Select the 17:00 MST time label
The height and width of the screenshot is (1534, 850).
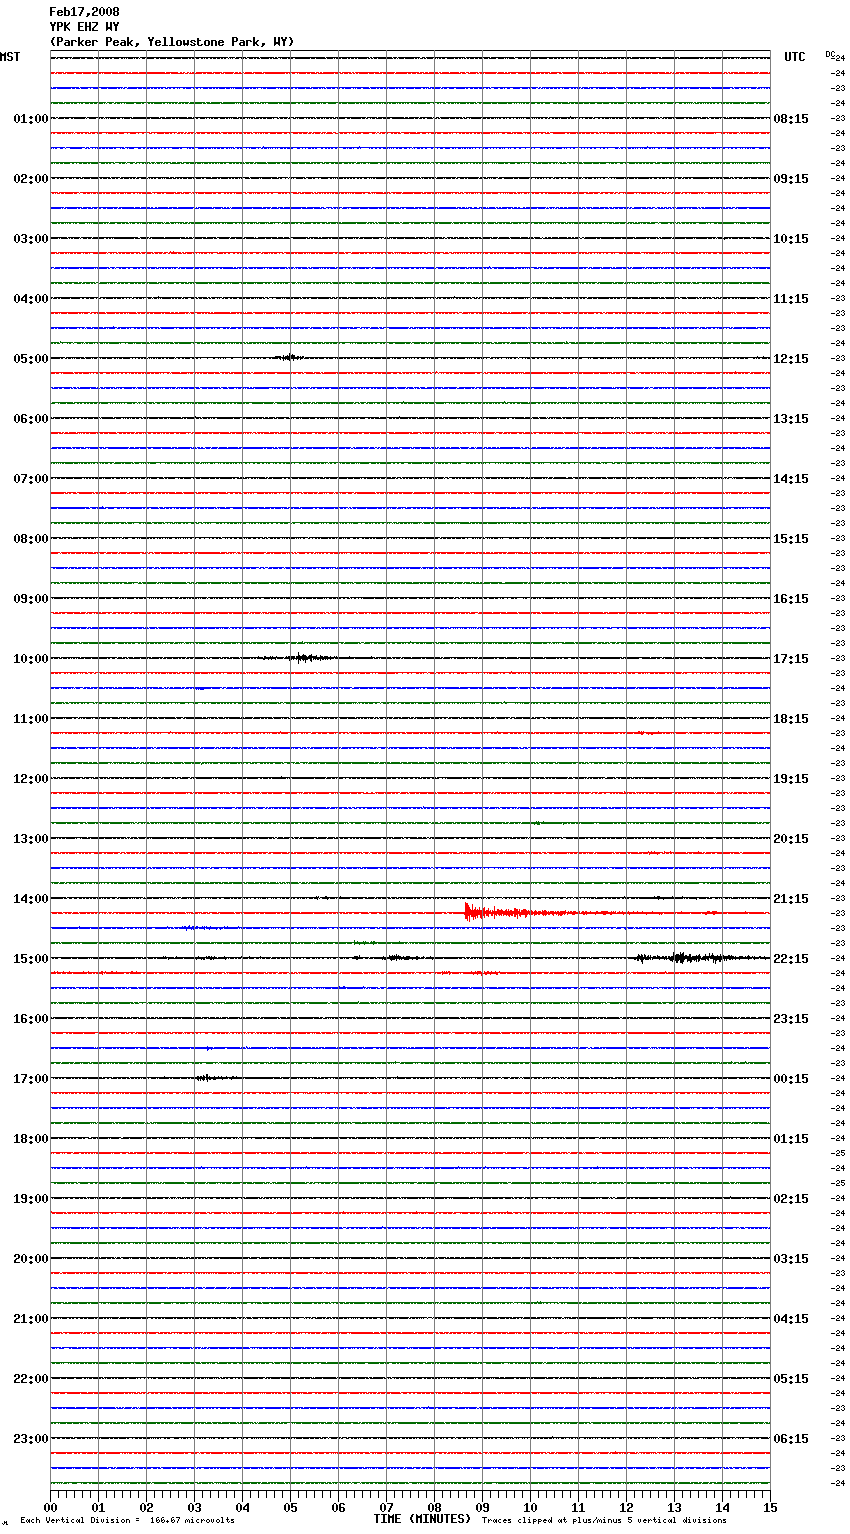(31, 1079)
